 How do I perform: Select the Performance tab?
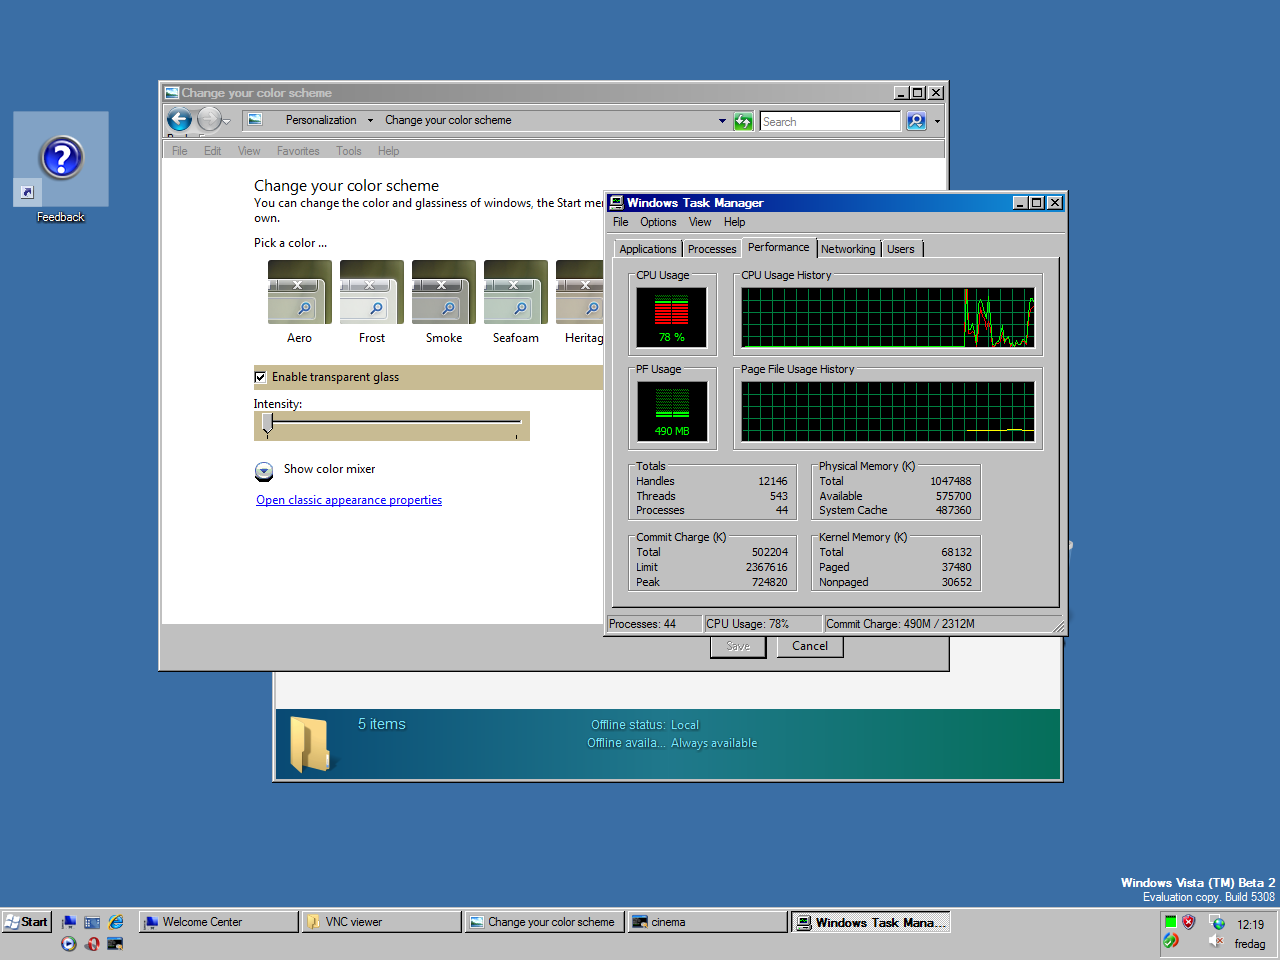[x=779, y=247]
